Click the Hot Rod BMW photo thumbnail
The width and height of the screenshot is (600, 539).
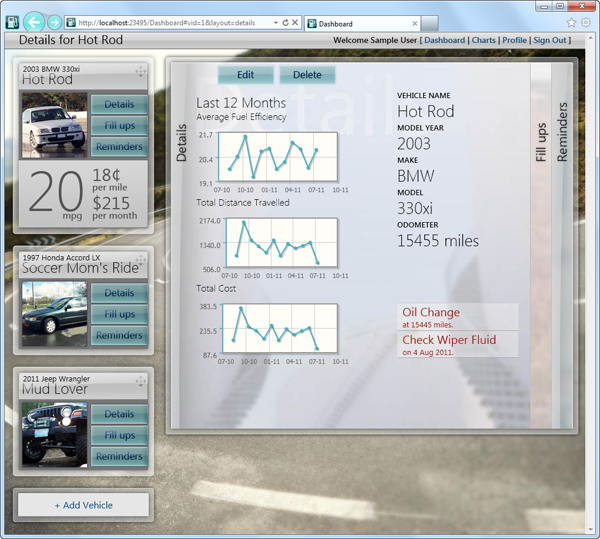[54, 125]
